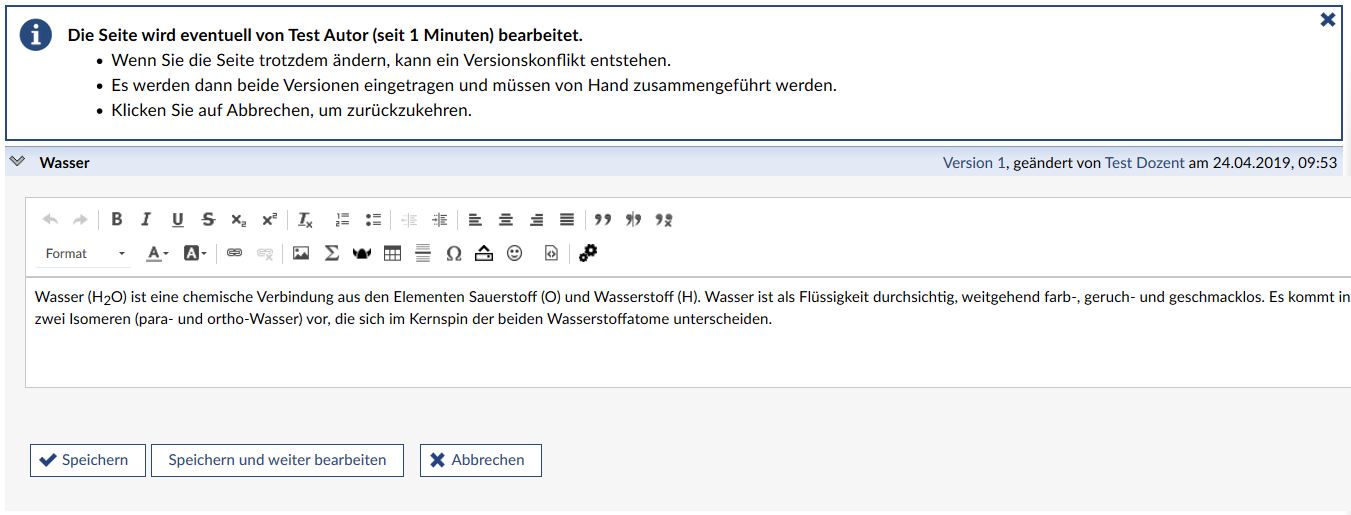Open the text color dropdown
The image size is (1351, 515).
(x=157, y=254)
